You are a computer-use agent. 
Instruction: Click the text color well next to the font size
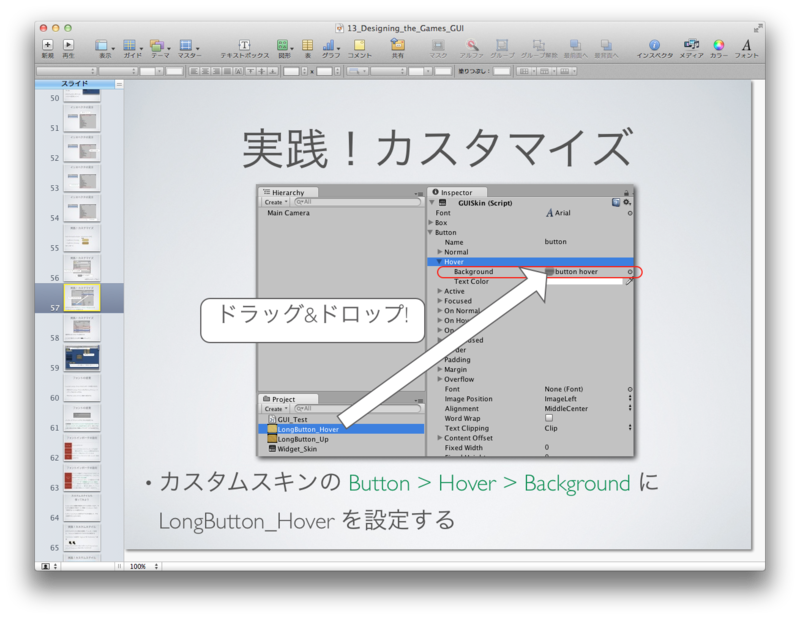[174, 71]
